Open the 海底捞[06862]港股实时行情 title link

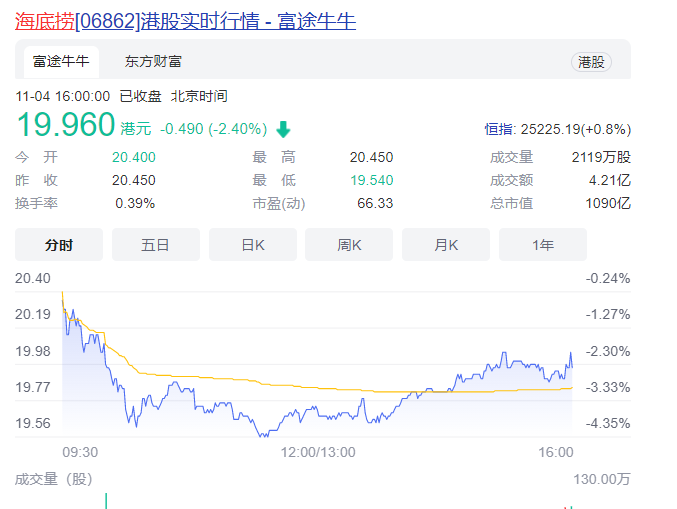[x=185, y=21]
